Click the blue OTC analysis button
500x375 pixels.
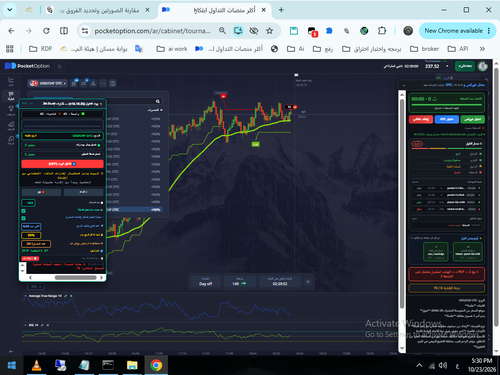click(446, 119)
